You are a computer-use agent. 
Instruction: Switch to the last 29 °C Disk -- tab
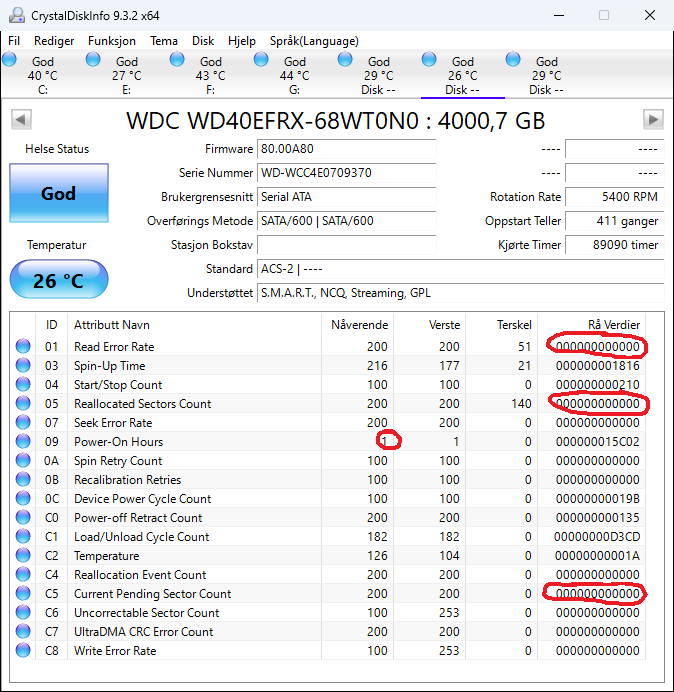click(546, 75)
